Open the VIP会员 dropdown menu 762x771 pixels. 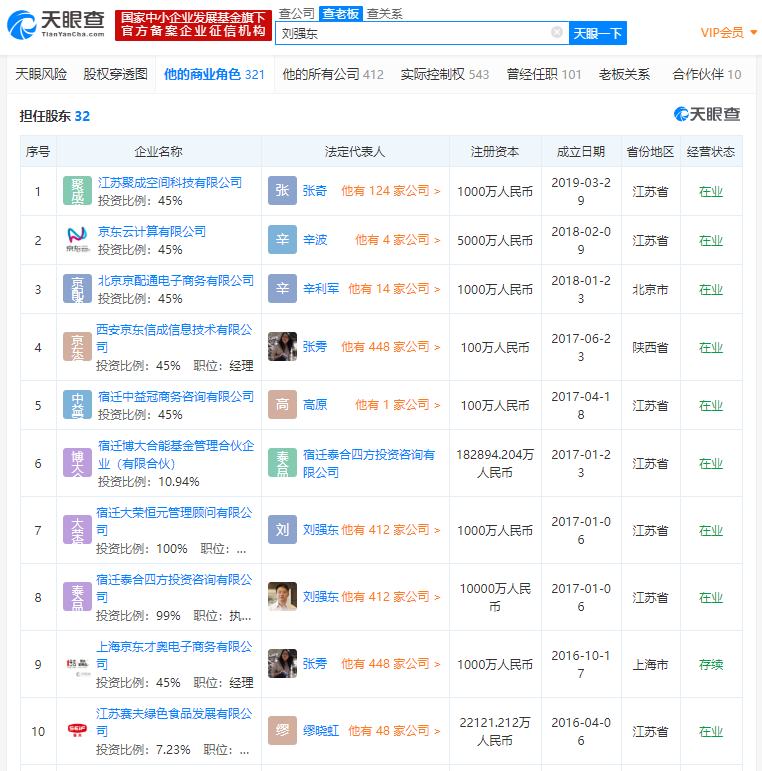click(729, 33)
